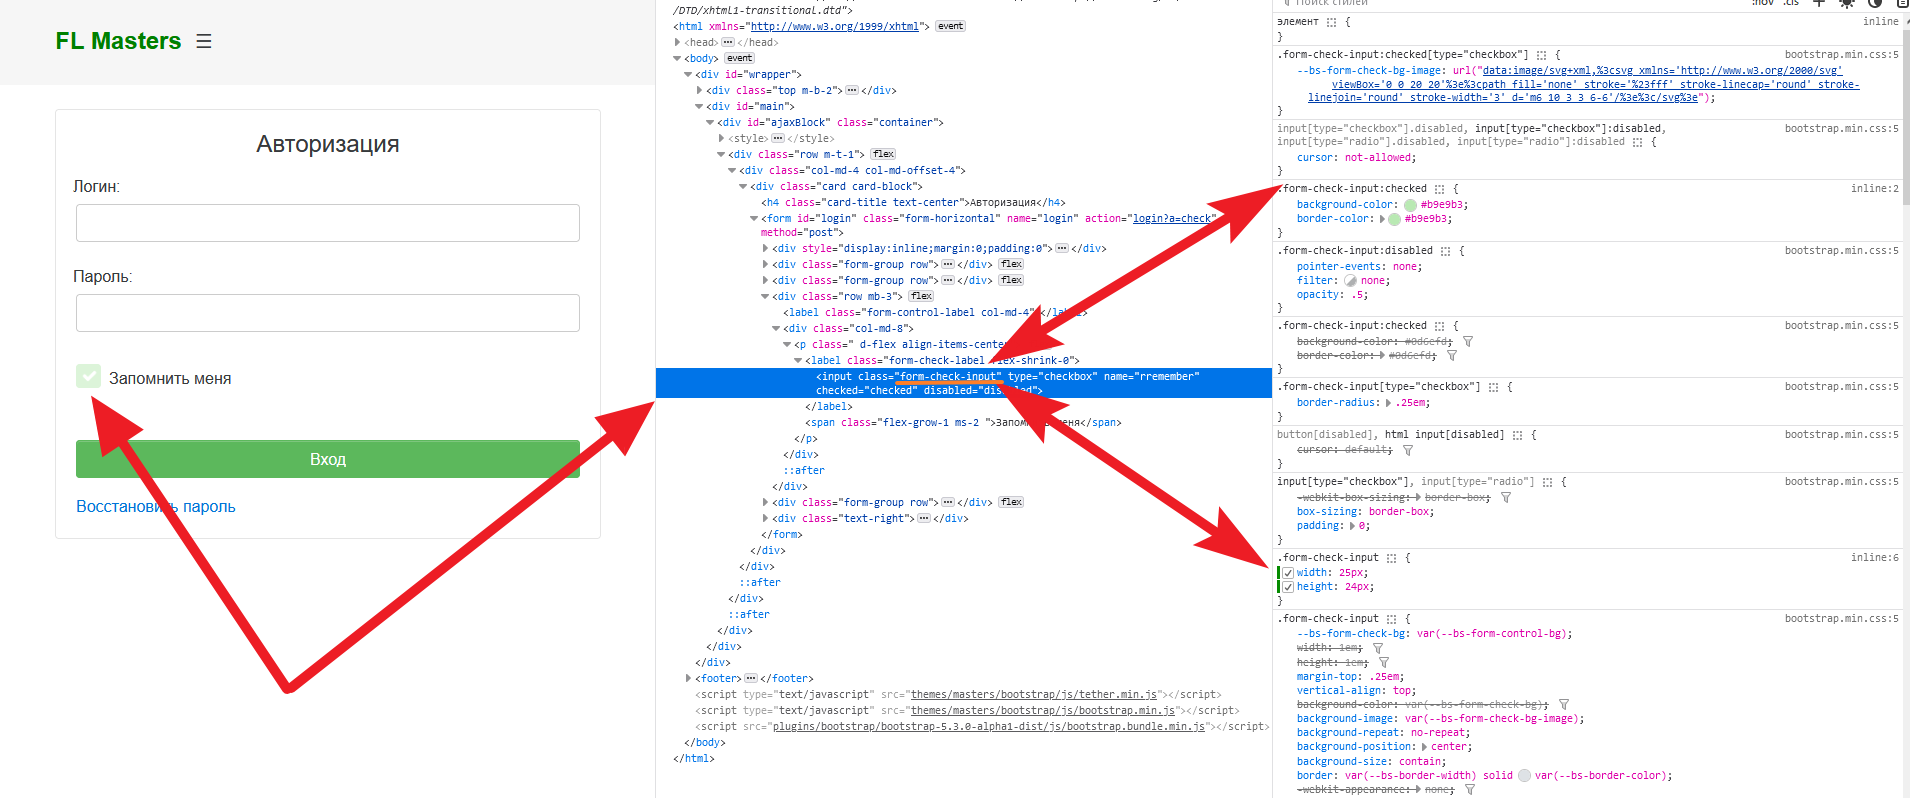
Task: Open color picker for border-color #b9e9b3
Action: (x=1394, y=218)
